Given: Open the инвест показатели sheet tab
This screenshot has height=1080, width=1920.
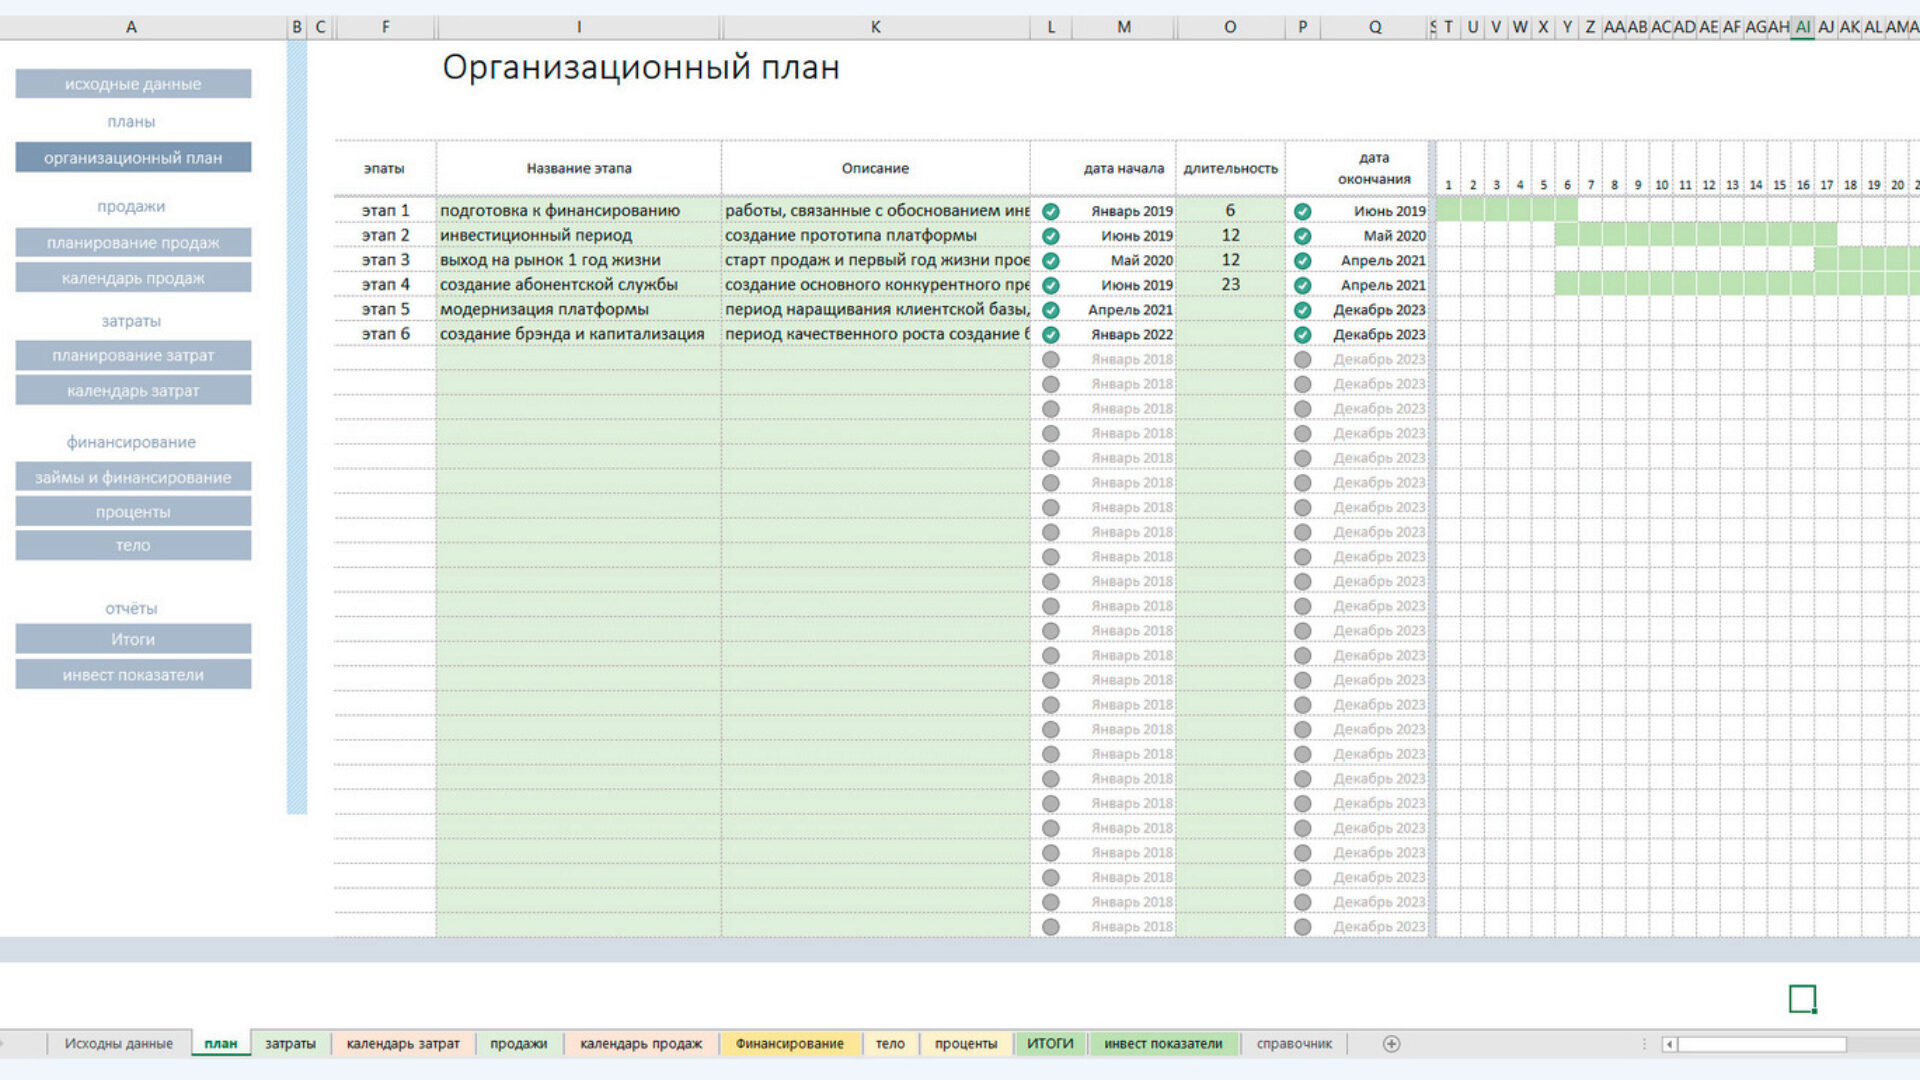Looking at the screenshot, I should point(1163,1044).
